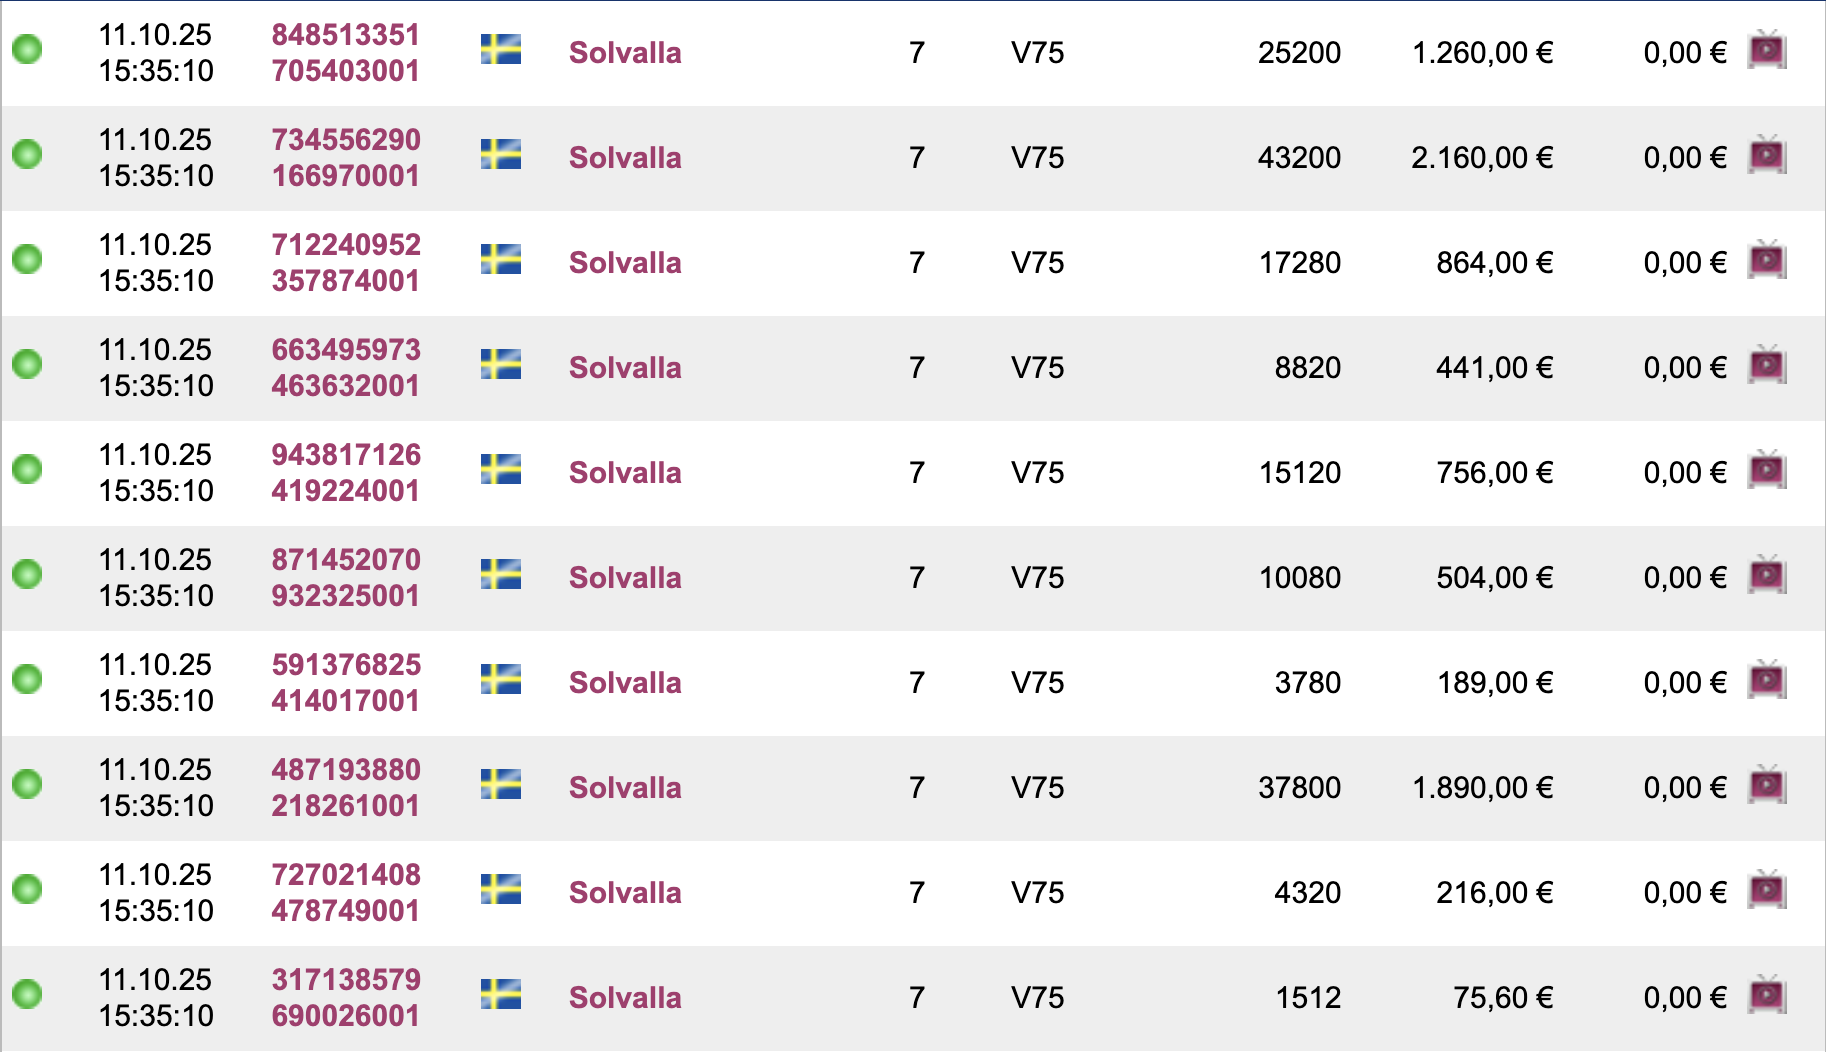Open ticket link 943817126419224001
The image size is (1826, 1052).
346,473
